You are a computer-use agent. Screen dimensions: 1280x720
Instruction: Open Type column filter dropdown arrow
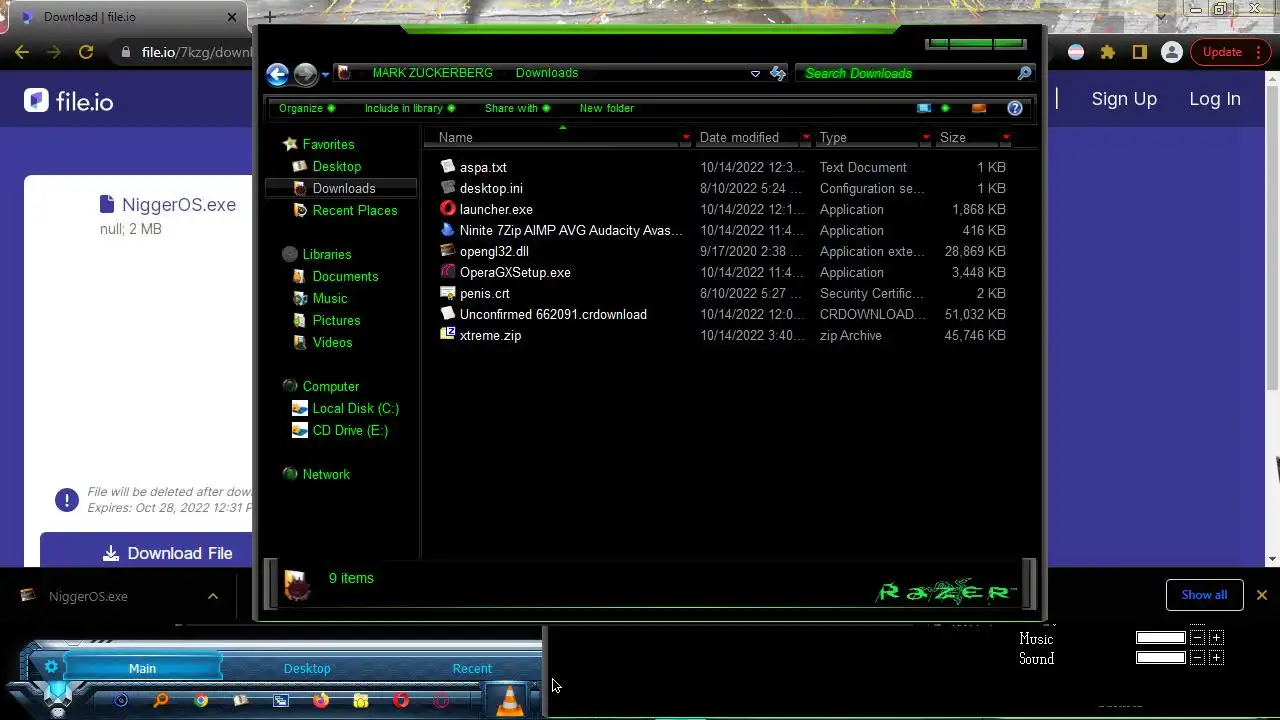point(926,137)
